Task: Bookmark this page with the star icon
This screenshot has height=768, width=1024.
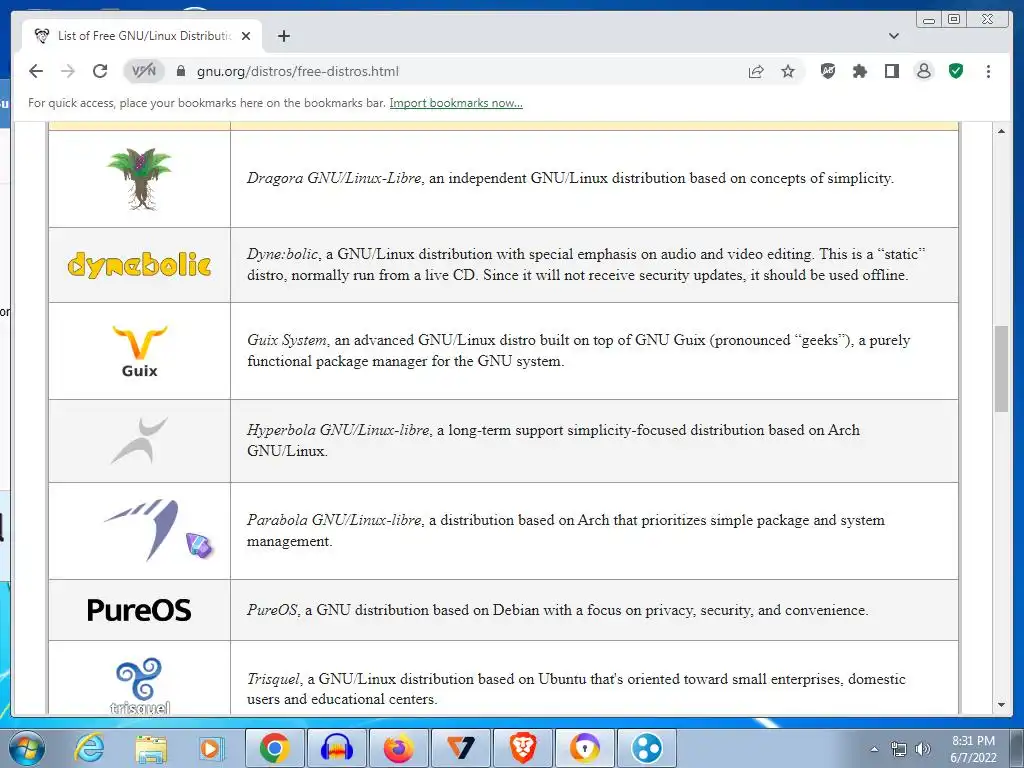Action: pos(788,71)
